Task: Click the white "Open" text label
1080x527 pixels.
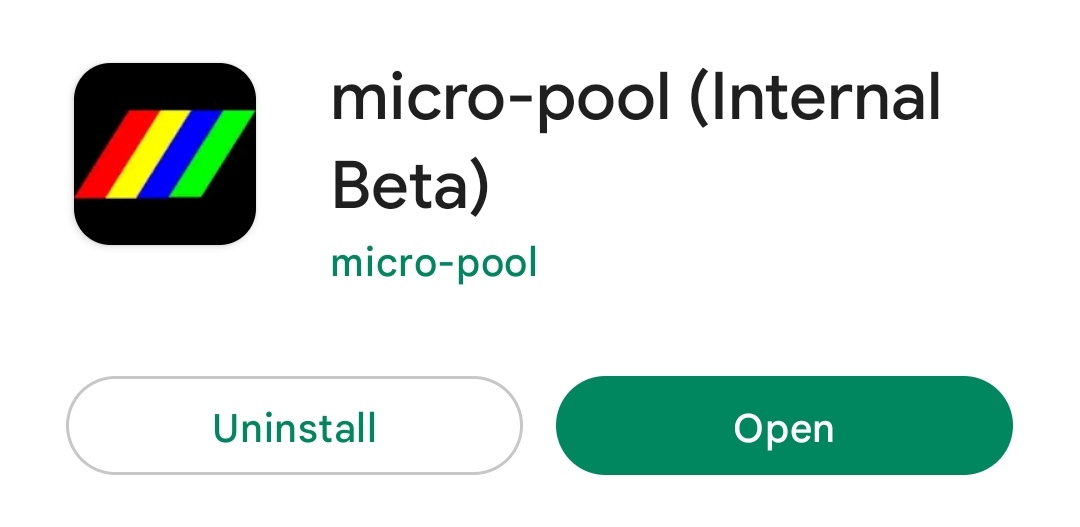Action: (x=784, y=428)
